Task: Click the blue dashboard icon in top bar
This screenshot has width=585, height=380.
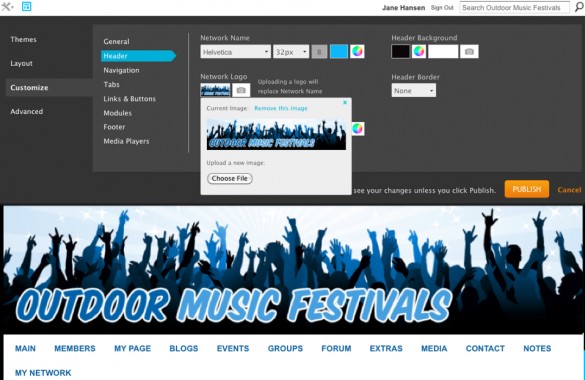Action: [x=26, y=6]
